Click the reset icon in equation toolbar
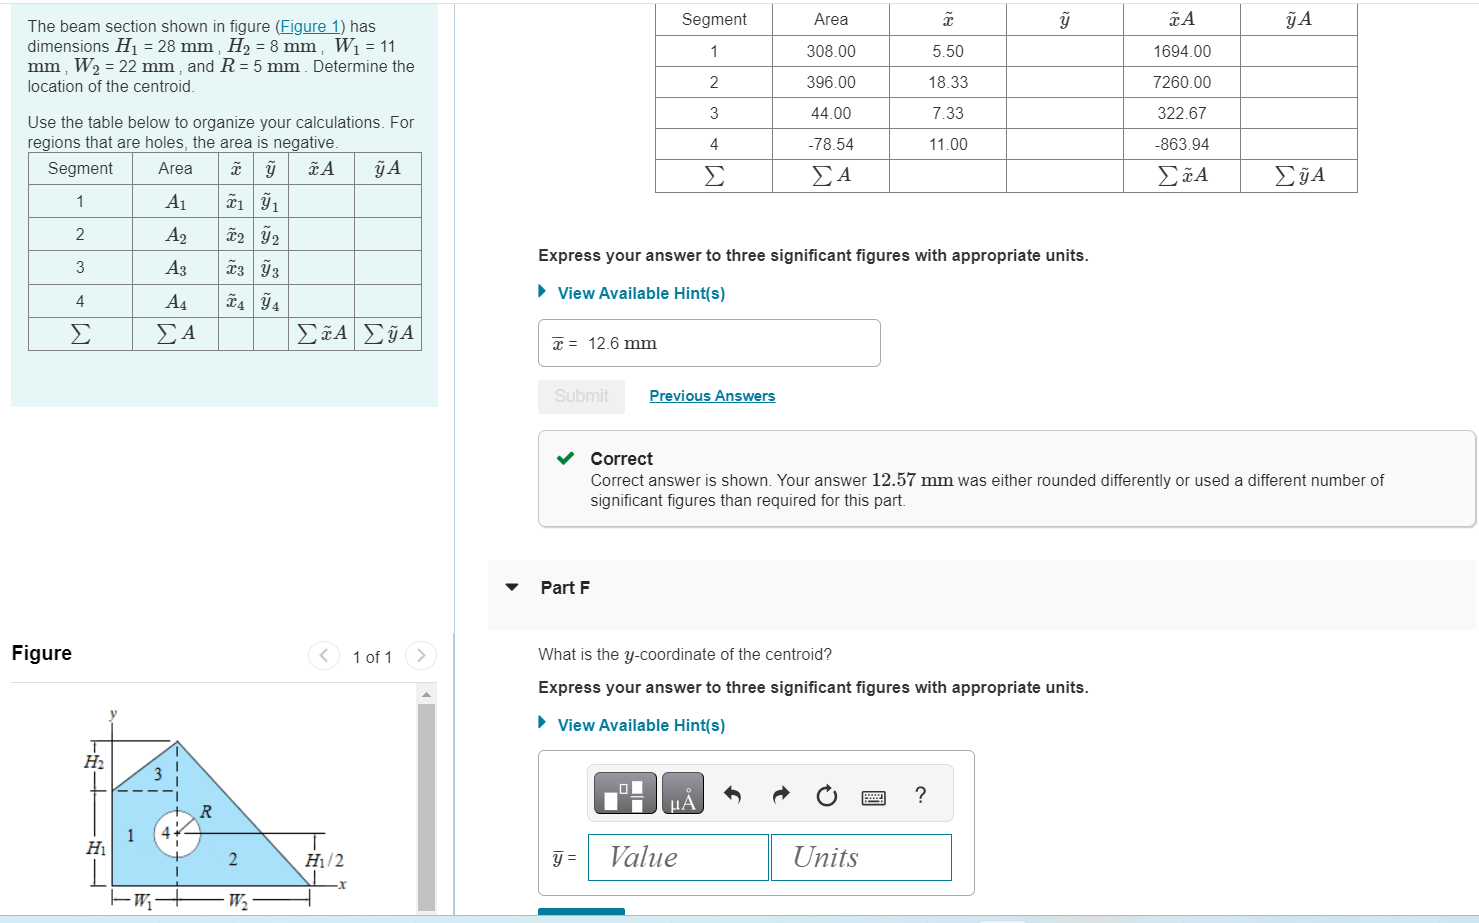This screenshot has height=923, width=1479. (826, 792)
